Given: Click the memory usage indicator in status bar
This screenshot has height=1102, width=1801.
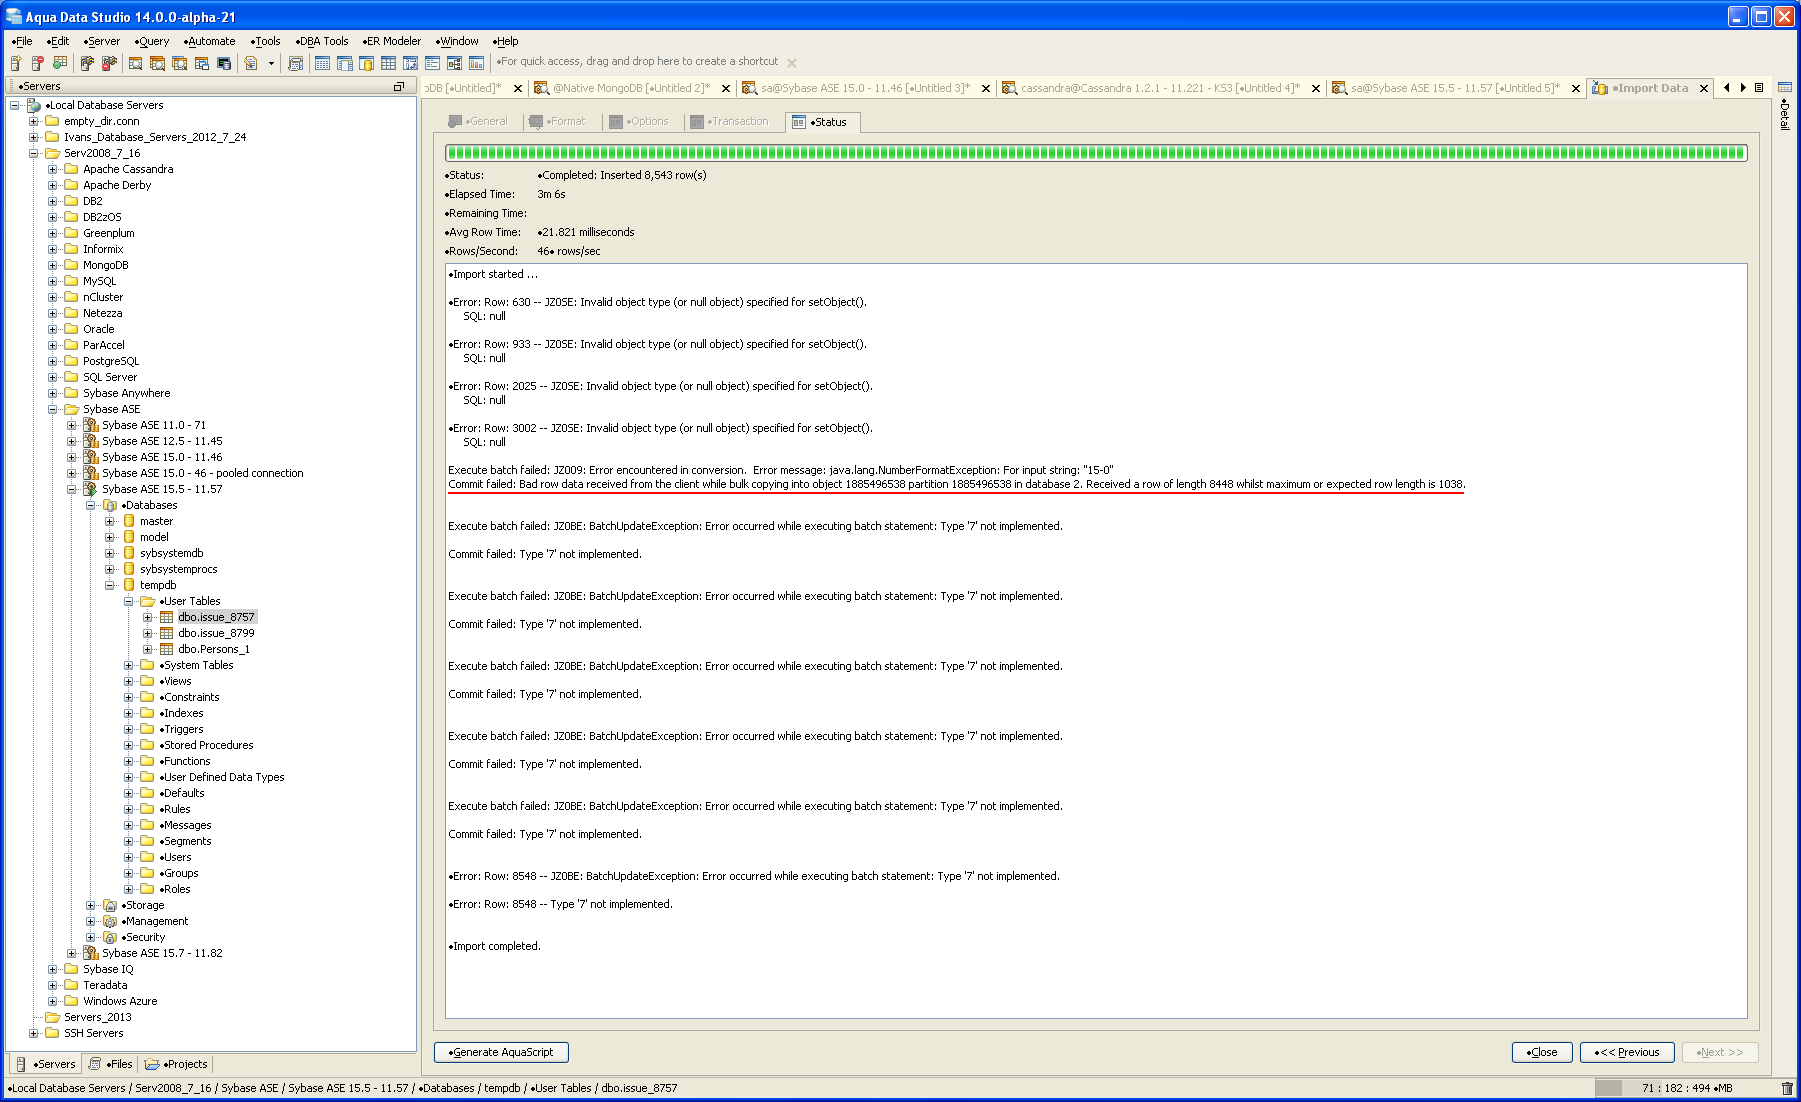Looking at the screenshot, I should pyautogui.click(x=1687, y=1088).
